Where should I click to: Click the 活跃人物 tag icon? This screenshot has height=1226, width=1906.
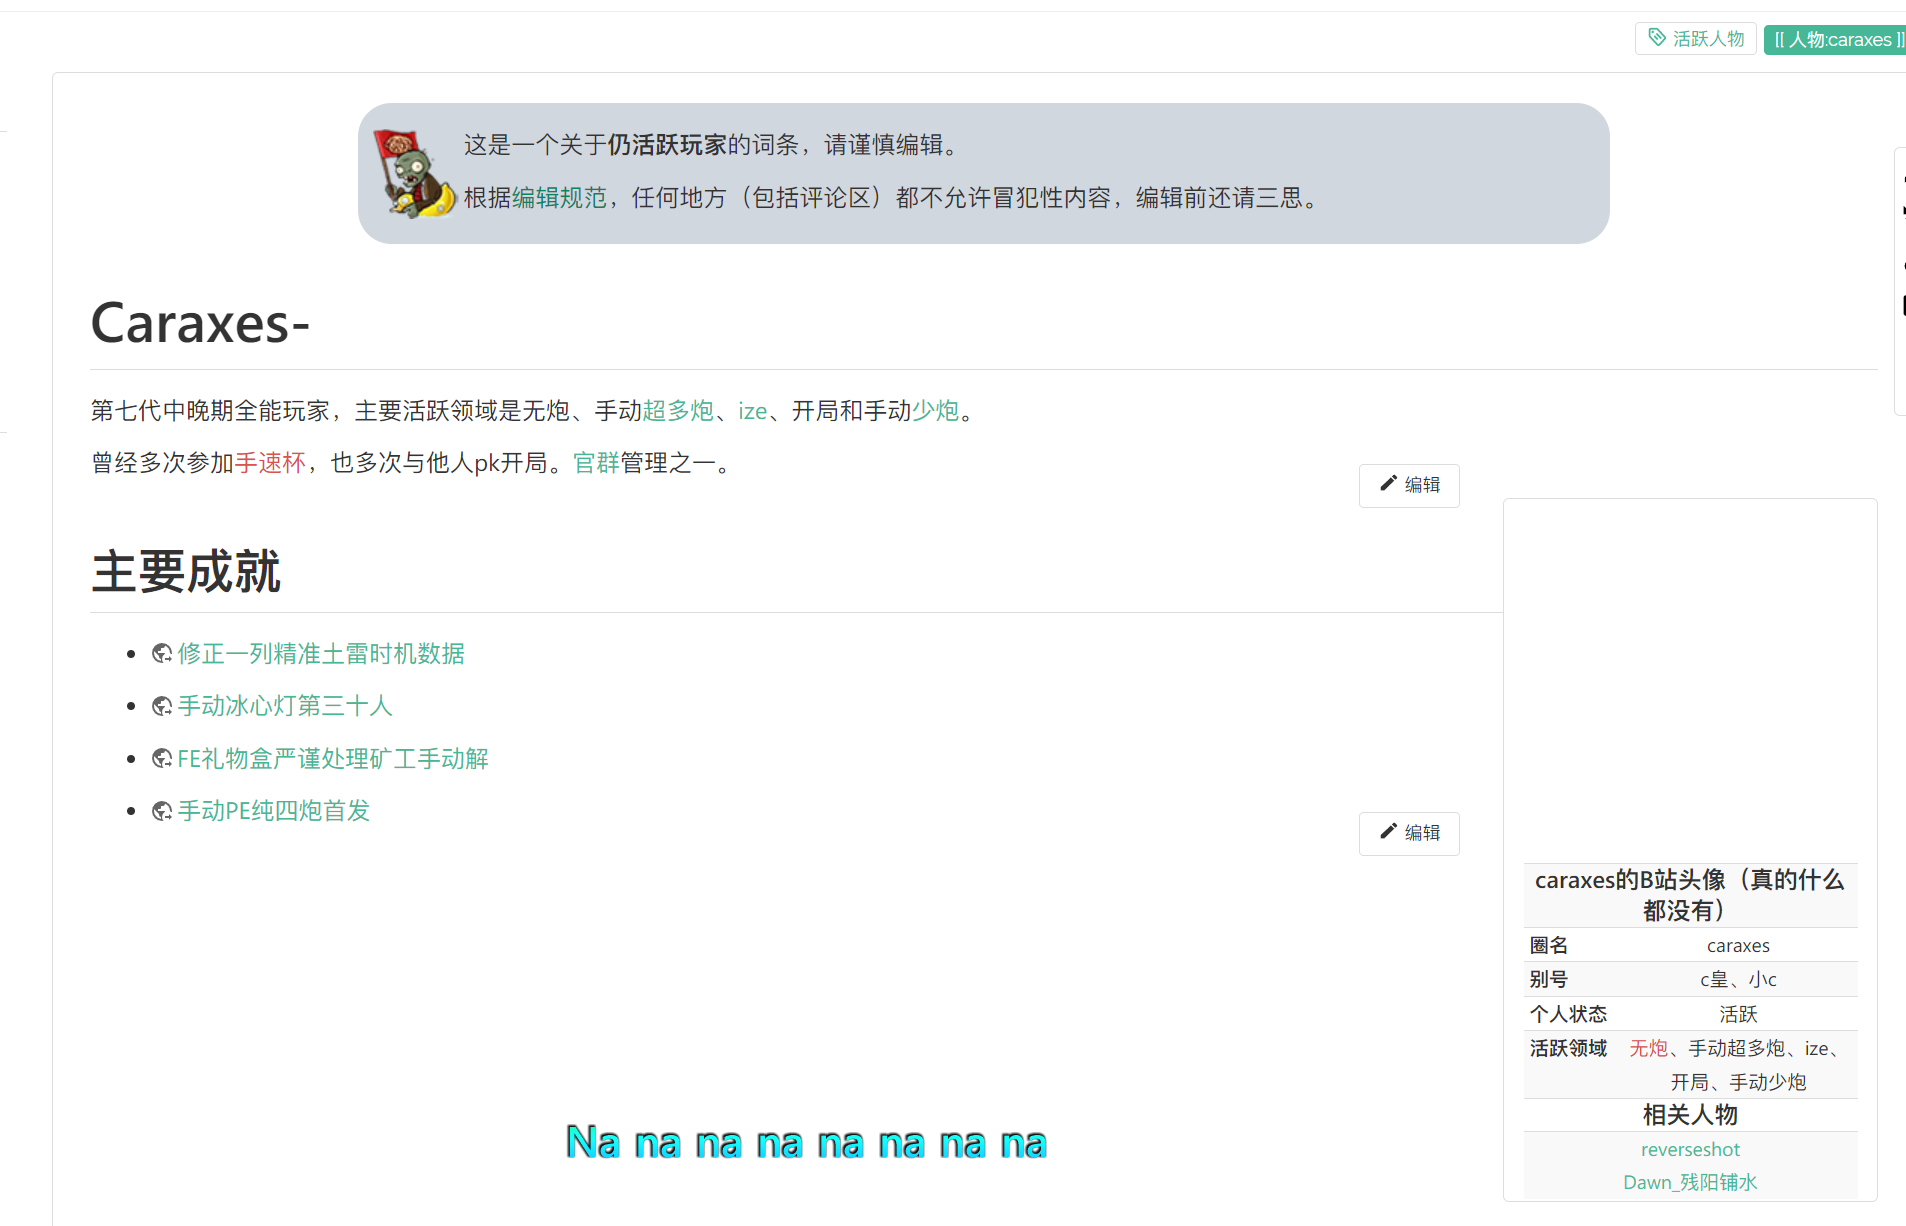tap(1657, 38)
